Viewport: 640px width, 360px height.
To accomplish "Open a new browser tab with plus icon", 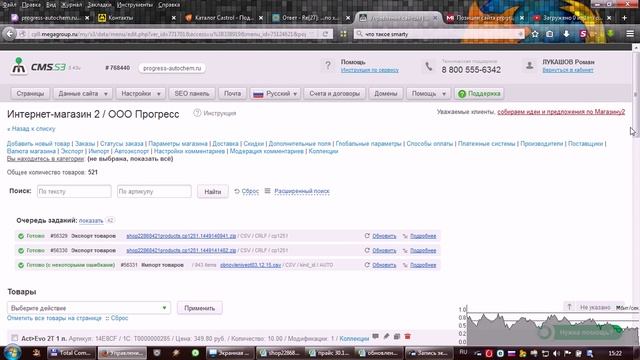I will 624,18.
